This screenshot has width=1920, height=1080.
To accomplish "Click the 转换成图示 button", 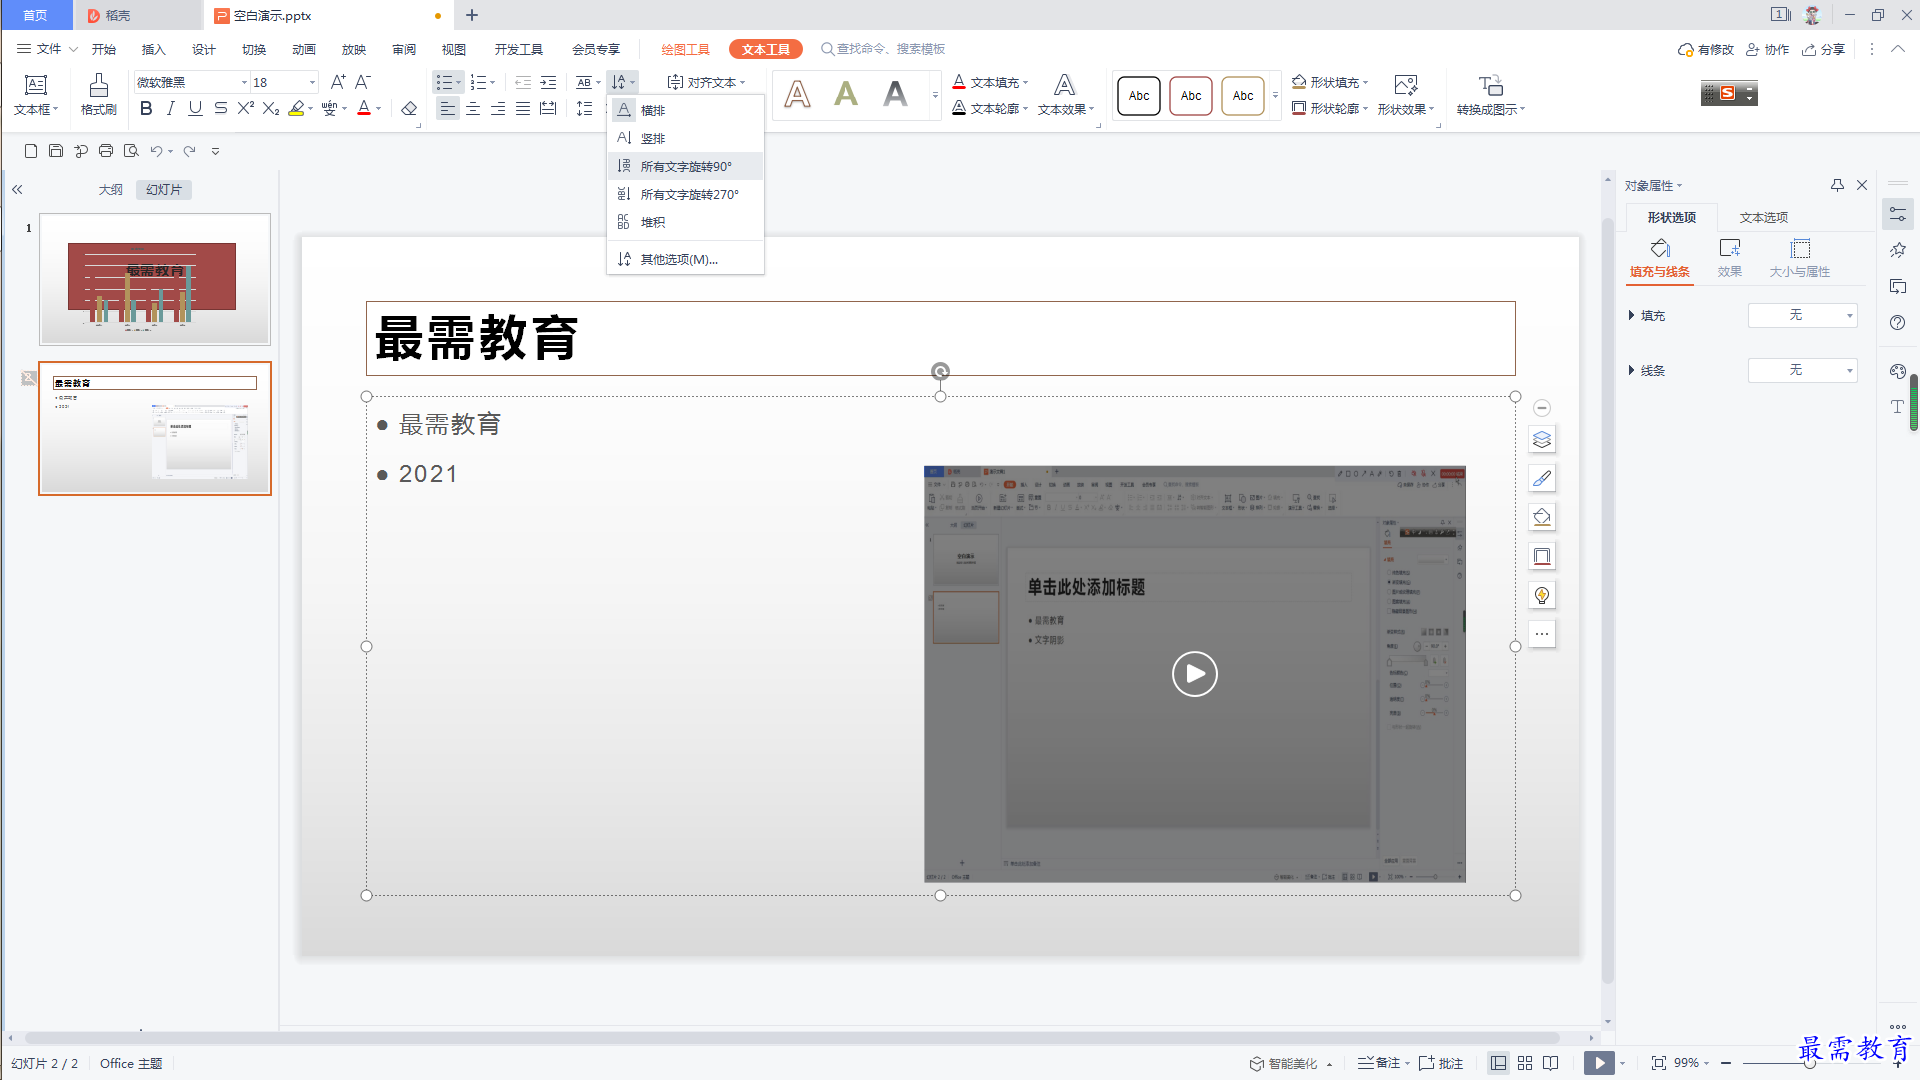I will [x=1490, y=95].
